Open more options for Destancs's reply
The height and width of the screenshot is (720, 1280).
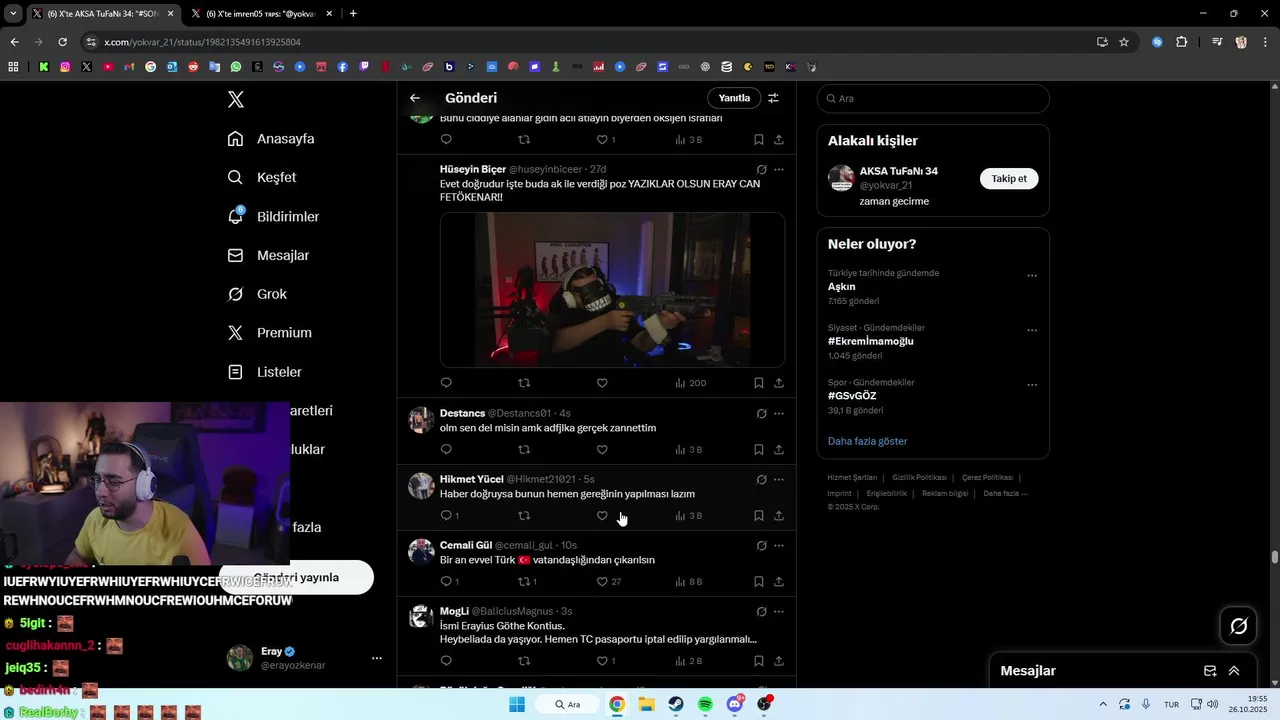(x=779, y=414)
